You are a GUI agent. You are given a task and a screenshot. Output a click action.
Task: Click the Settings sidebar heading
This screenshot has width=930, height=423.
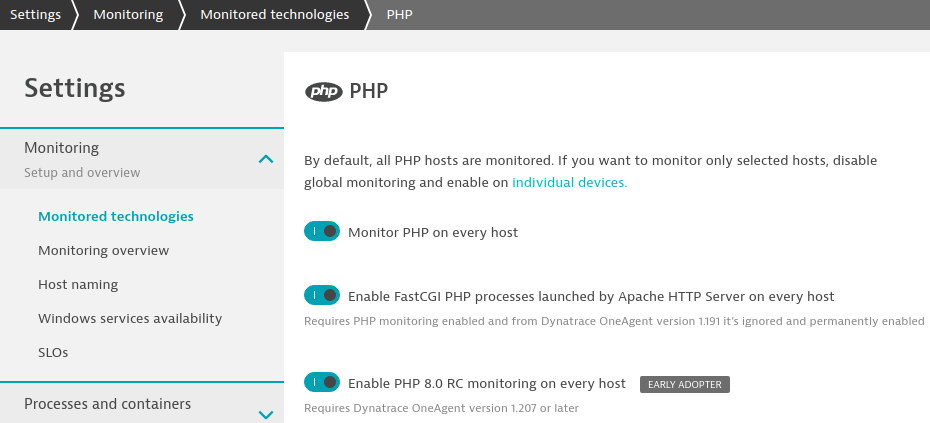click(75, 88)
